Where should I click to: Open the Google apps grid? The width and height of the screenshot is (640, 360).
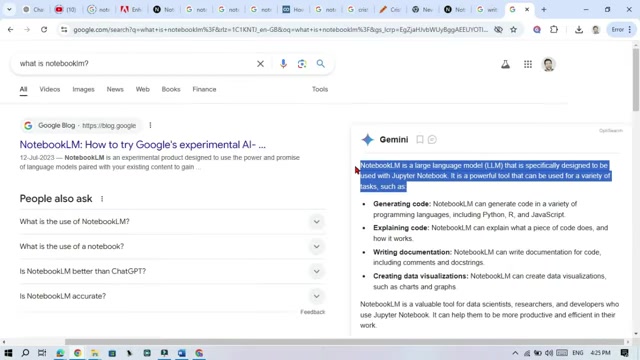[x=528, y=64]
